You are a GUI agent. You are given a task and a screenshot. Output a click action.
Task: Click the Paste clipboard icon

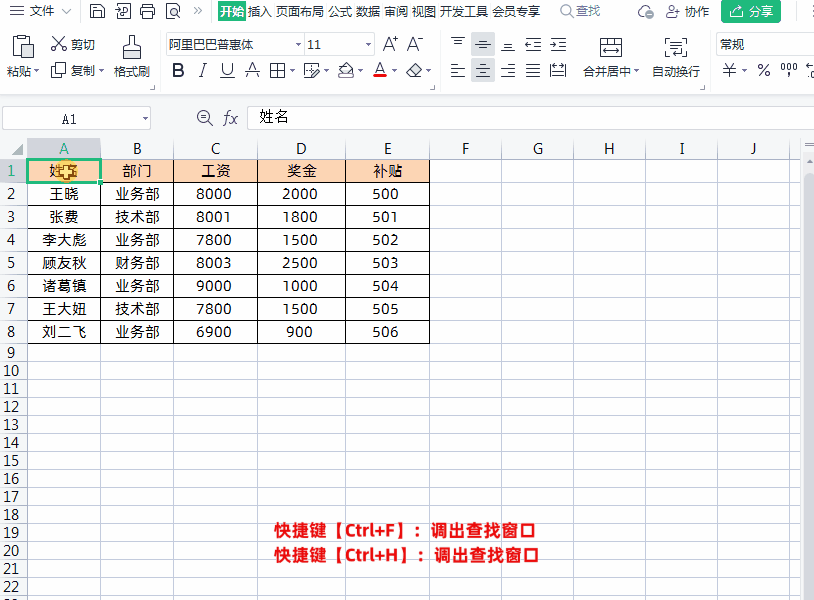23,46
